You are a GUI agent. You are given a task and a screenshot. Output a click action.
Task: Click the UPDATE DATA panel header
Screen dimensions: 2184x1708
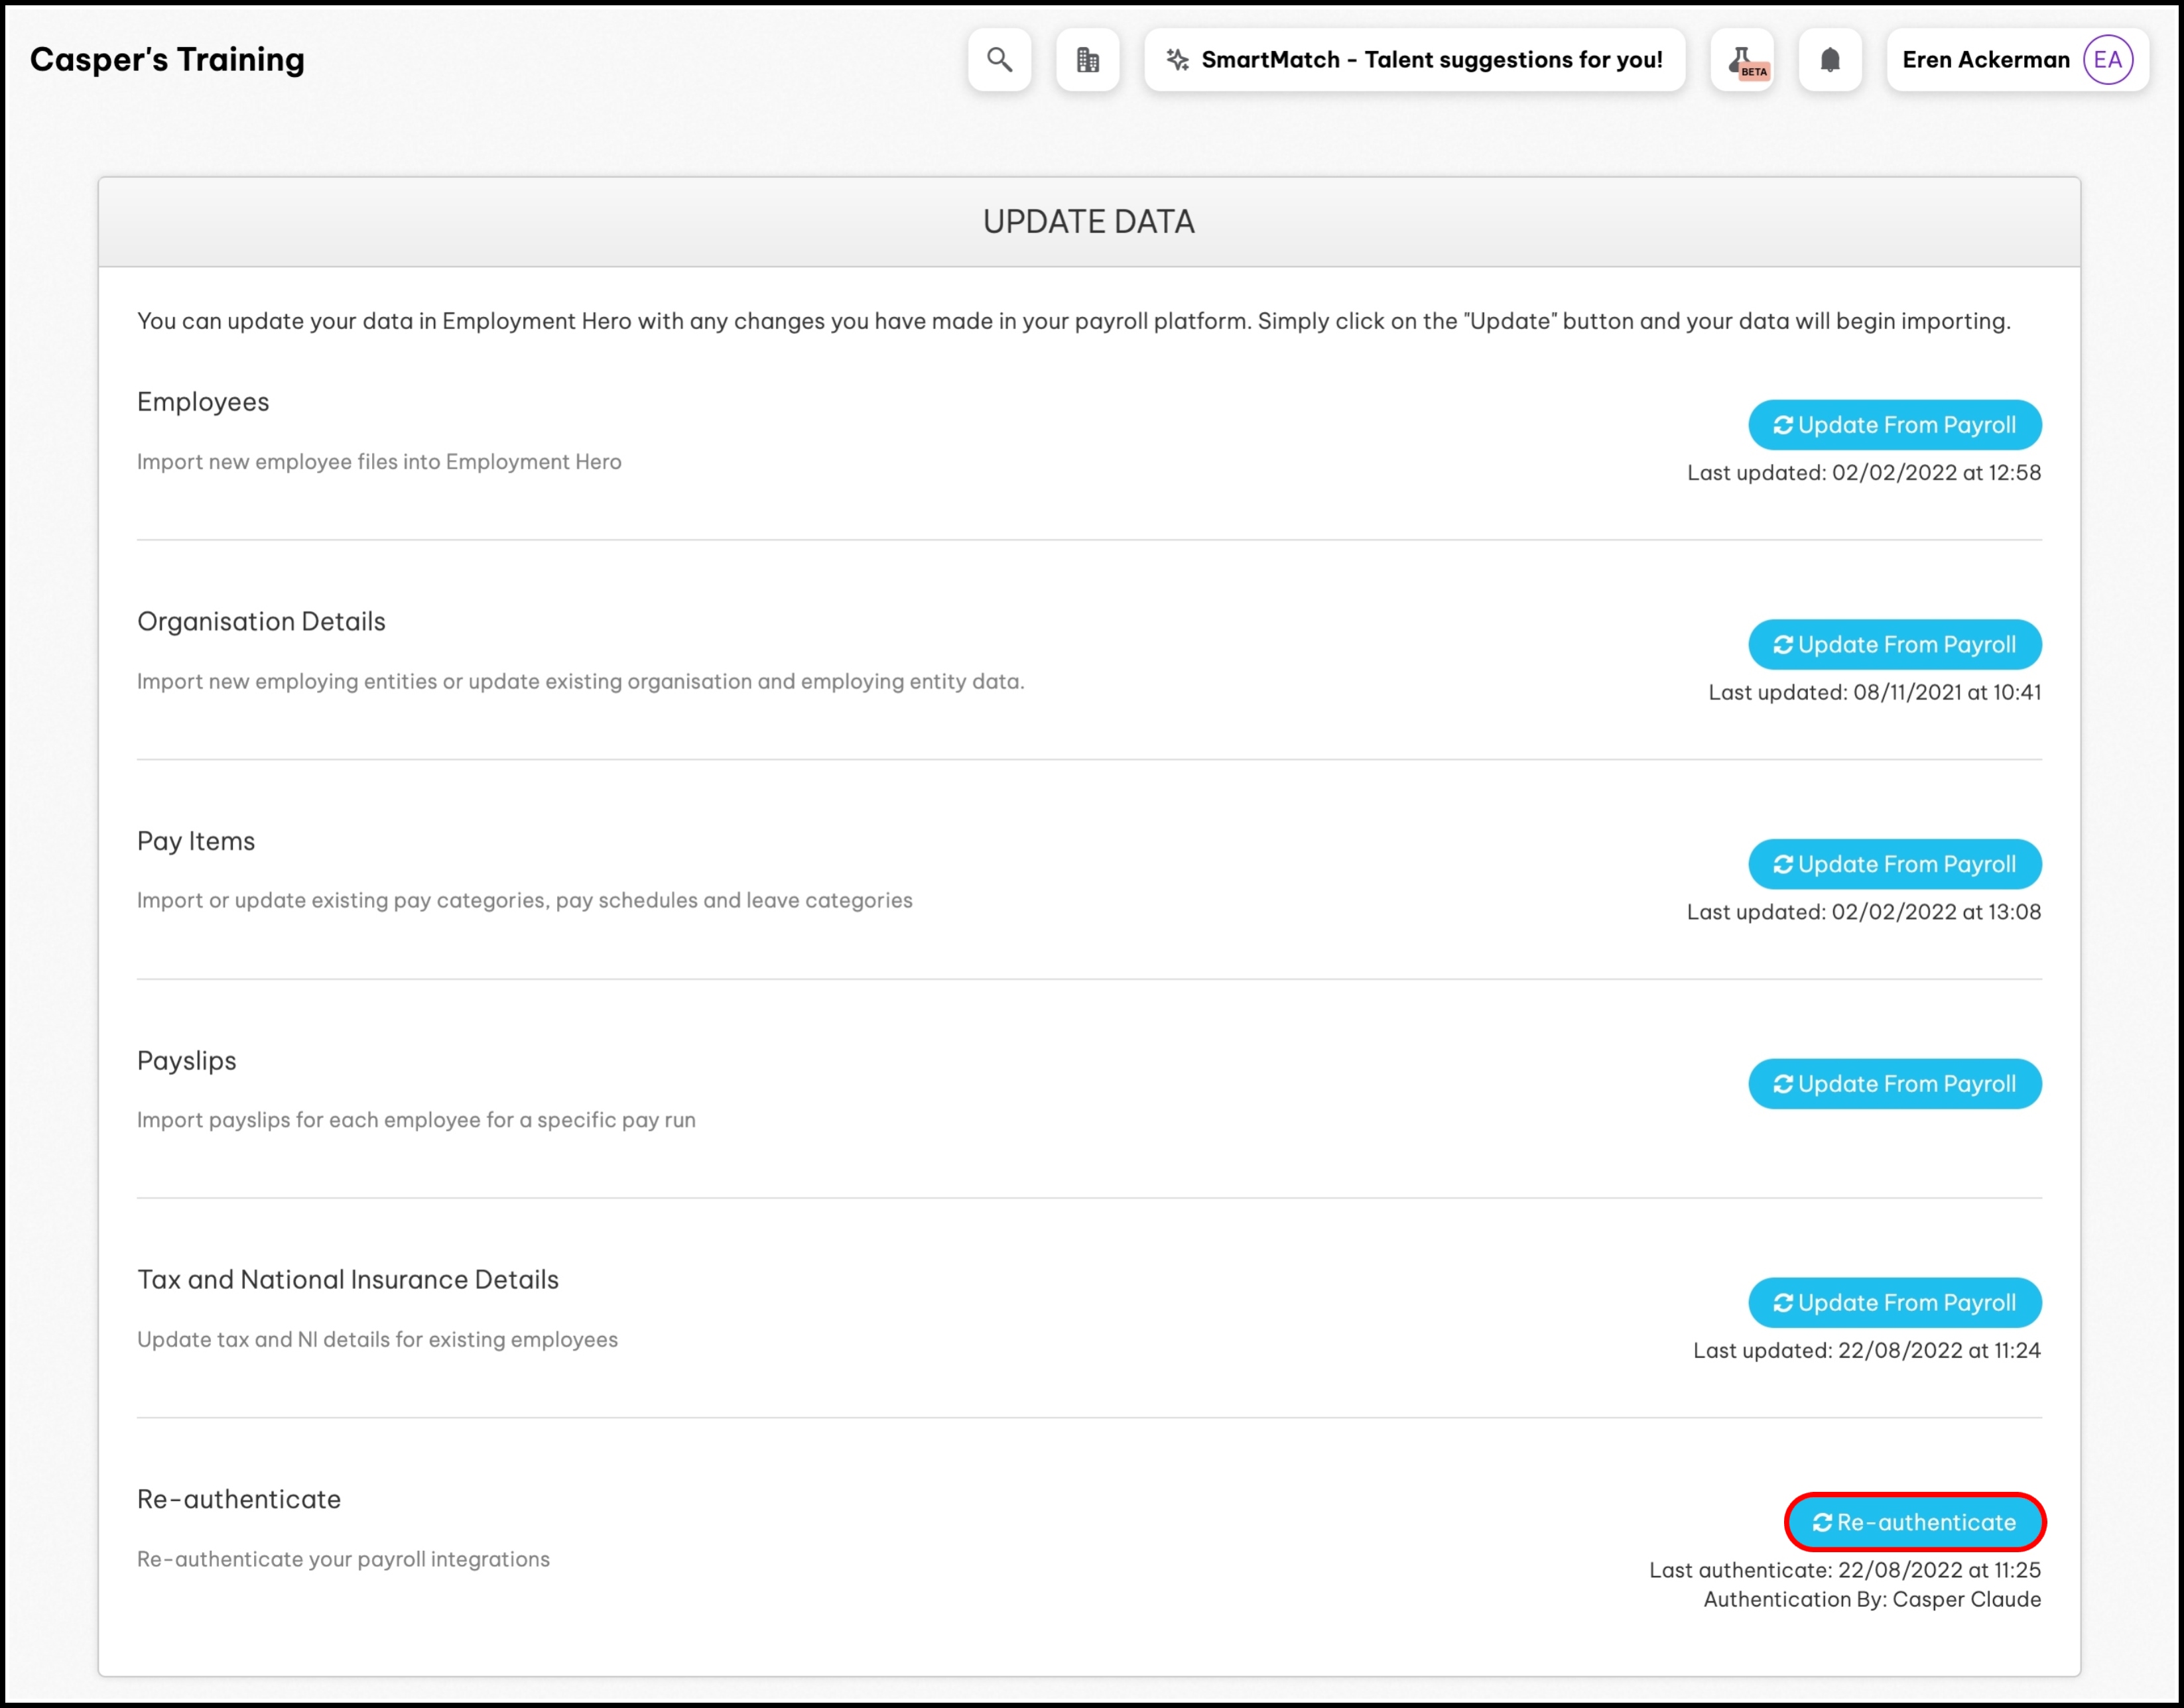1088,222
